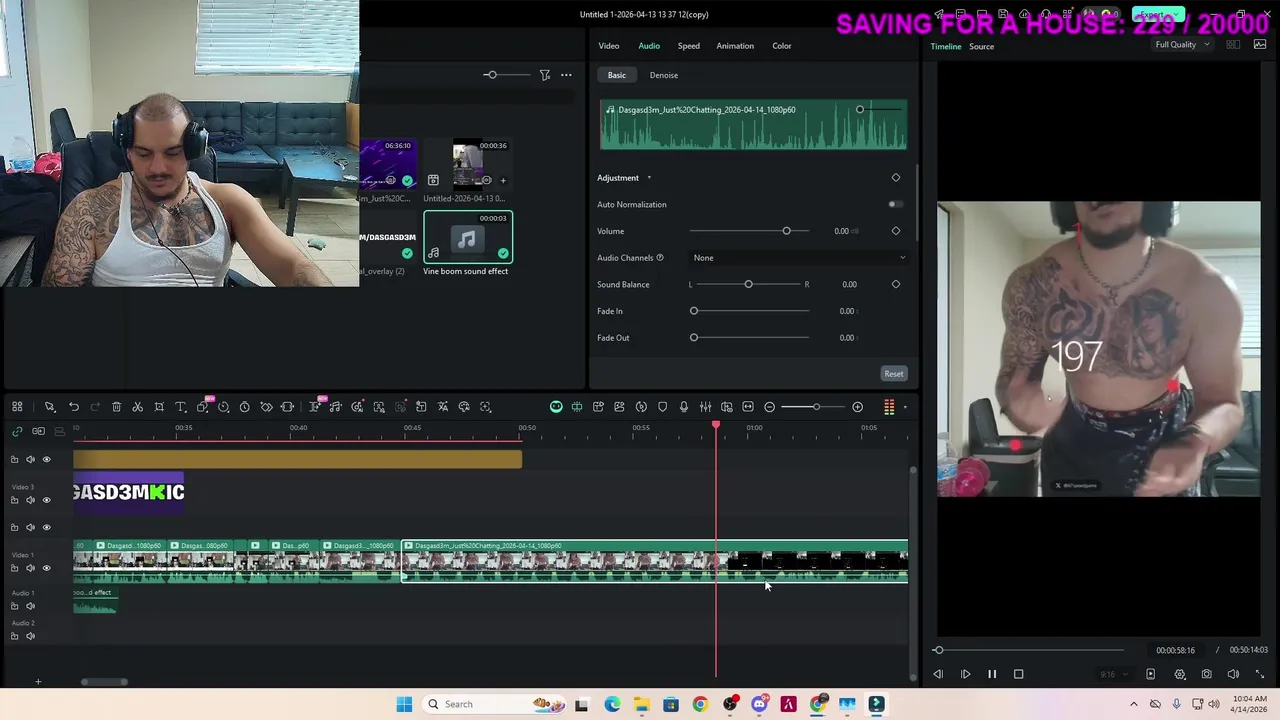Open the color palette tool icon

pyautogui.click(x=464, y=407)
